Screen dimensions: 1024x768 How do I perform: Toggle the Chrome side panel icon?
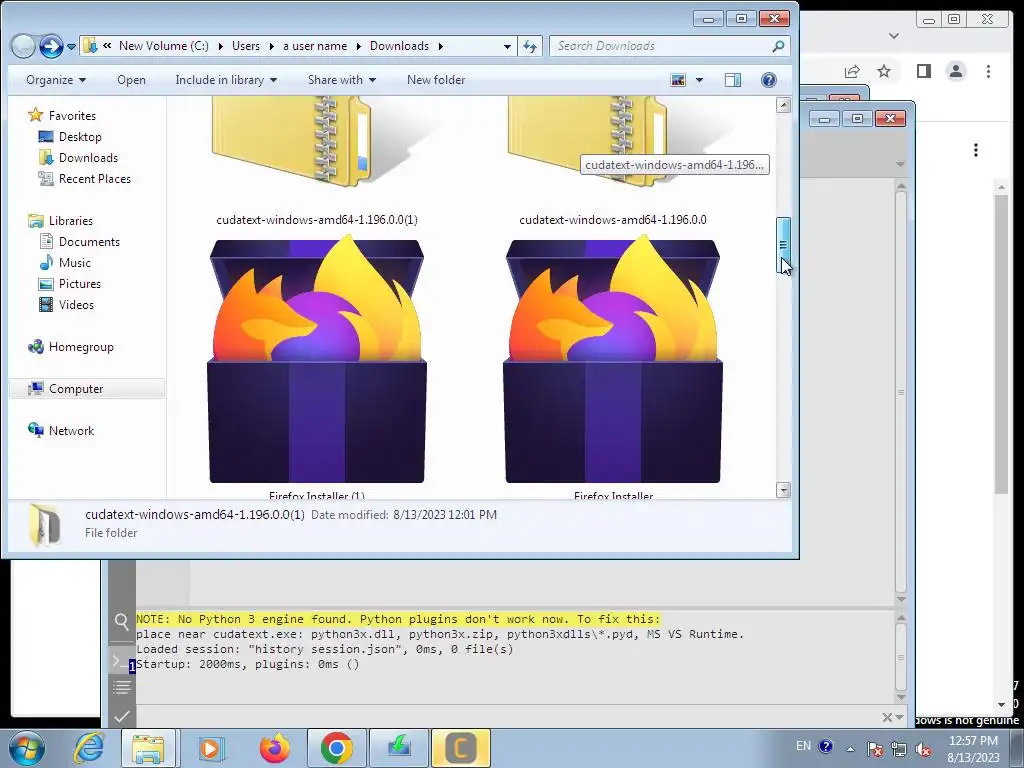pos(923,71)
